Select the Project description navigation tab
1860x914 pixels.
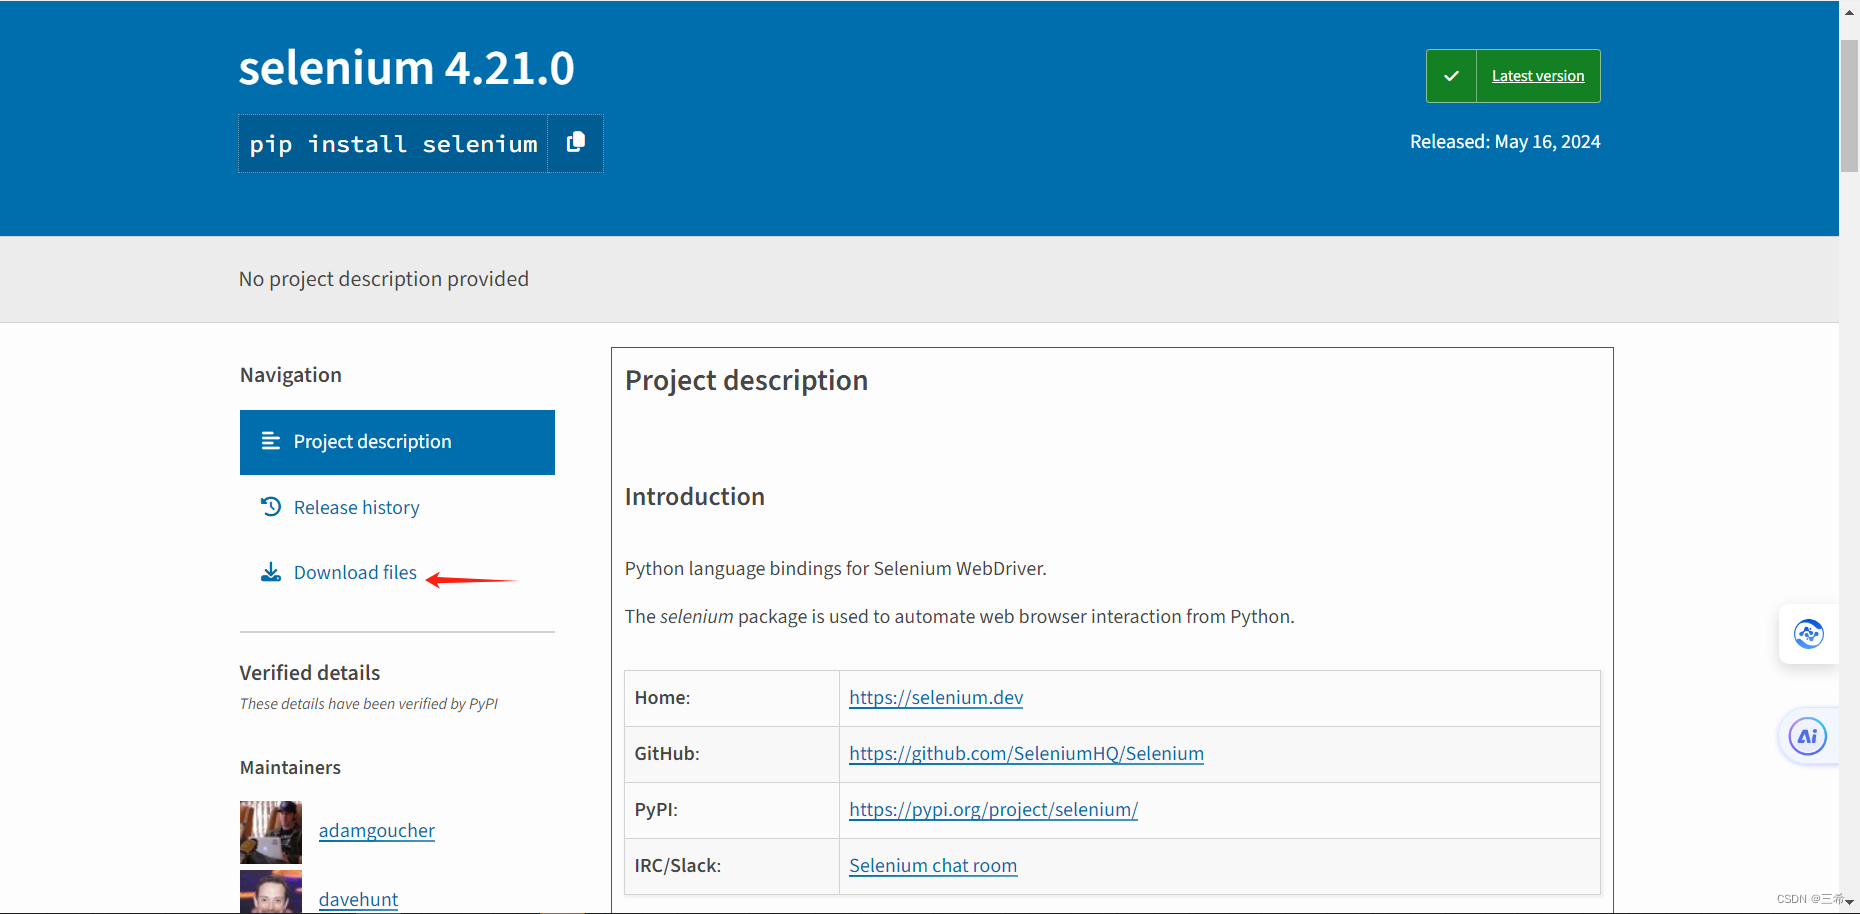(397, 442)
